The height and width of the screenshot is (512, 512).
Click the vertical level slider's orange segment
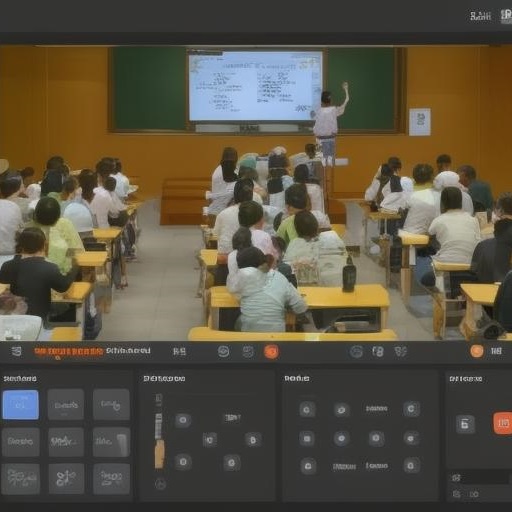pos(159,454)
